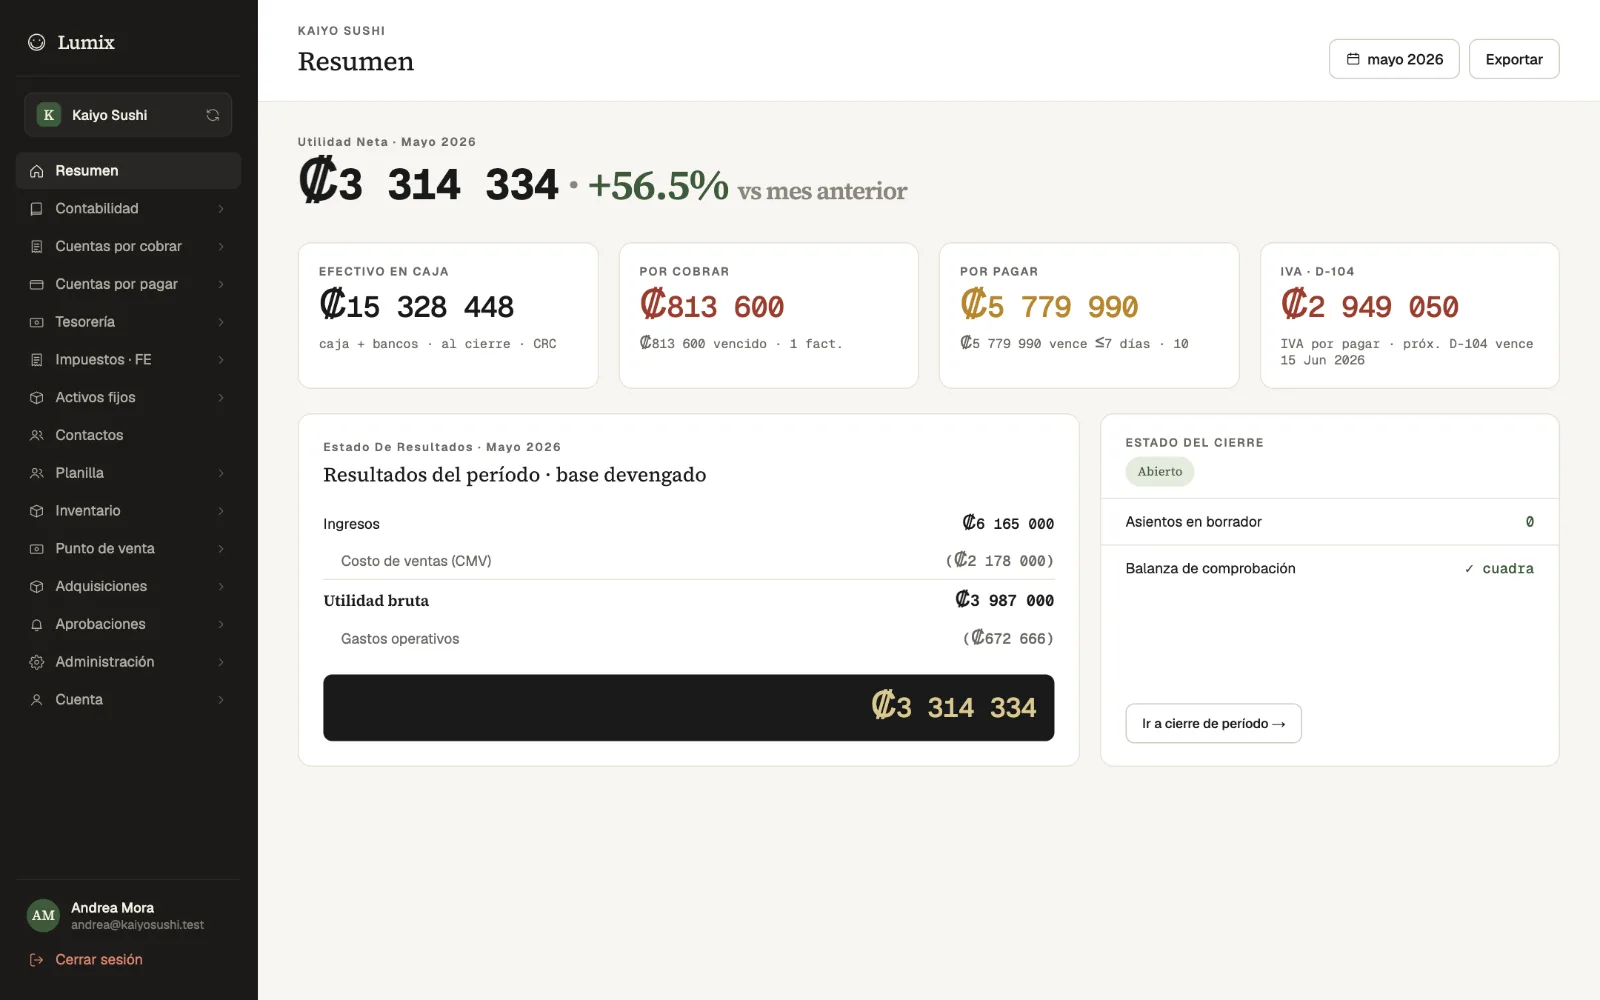Click the Contabilidad book icon
This screenshot has width=1600, height=1000.
click(37, 209)
